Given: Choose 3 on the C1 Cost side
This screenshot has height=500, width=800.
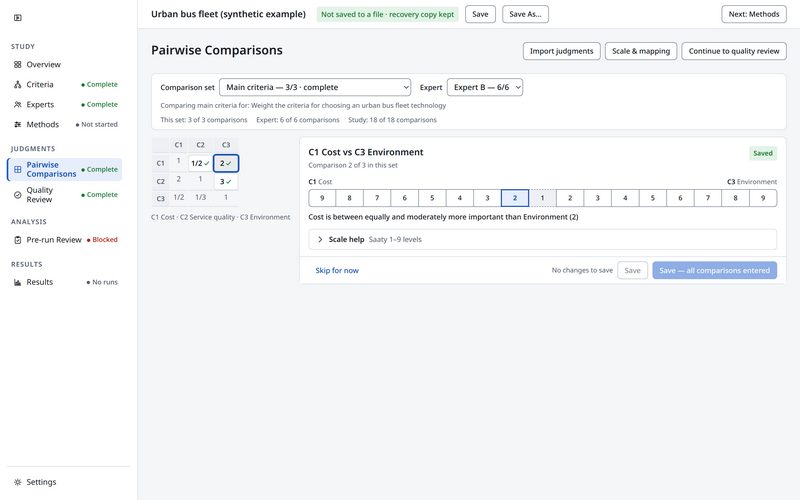Looking at the screenshot, I should (487, 198).
